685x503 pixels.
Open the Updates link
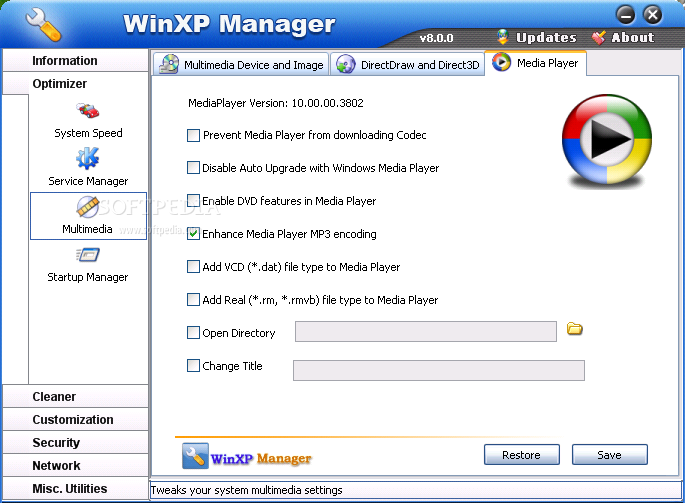[x=546, y=38]
